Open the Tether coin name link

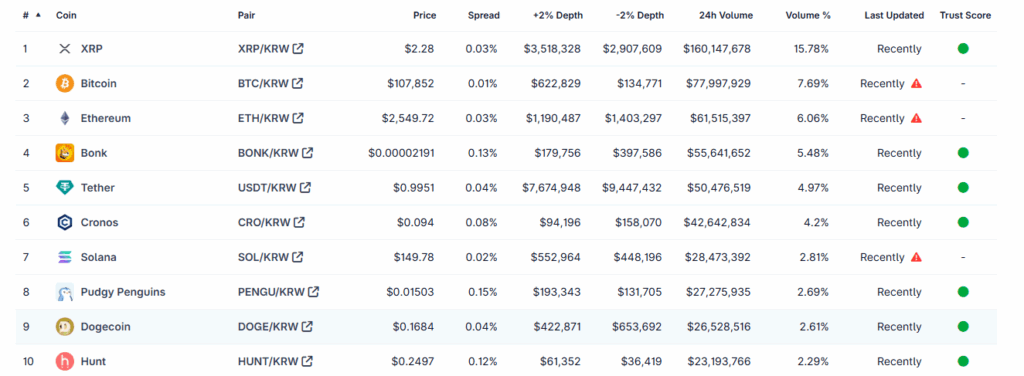[x=97, y=187]
